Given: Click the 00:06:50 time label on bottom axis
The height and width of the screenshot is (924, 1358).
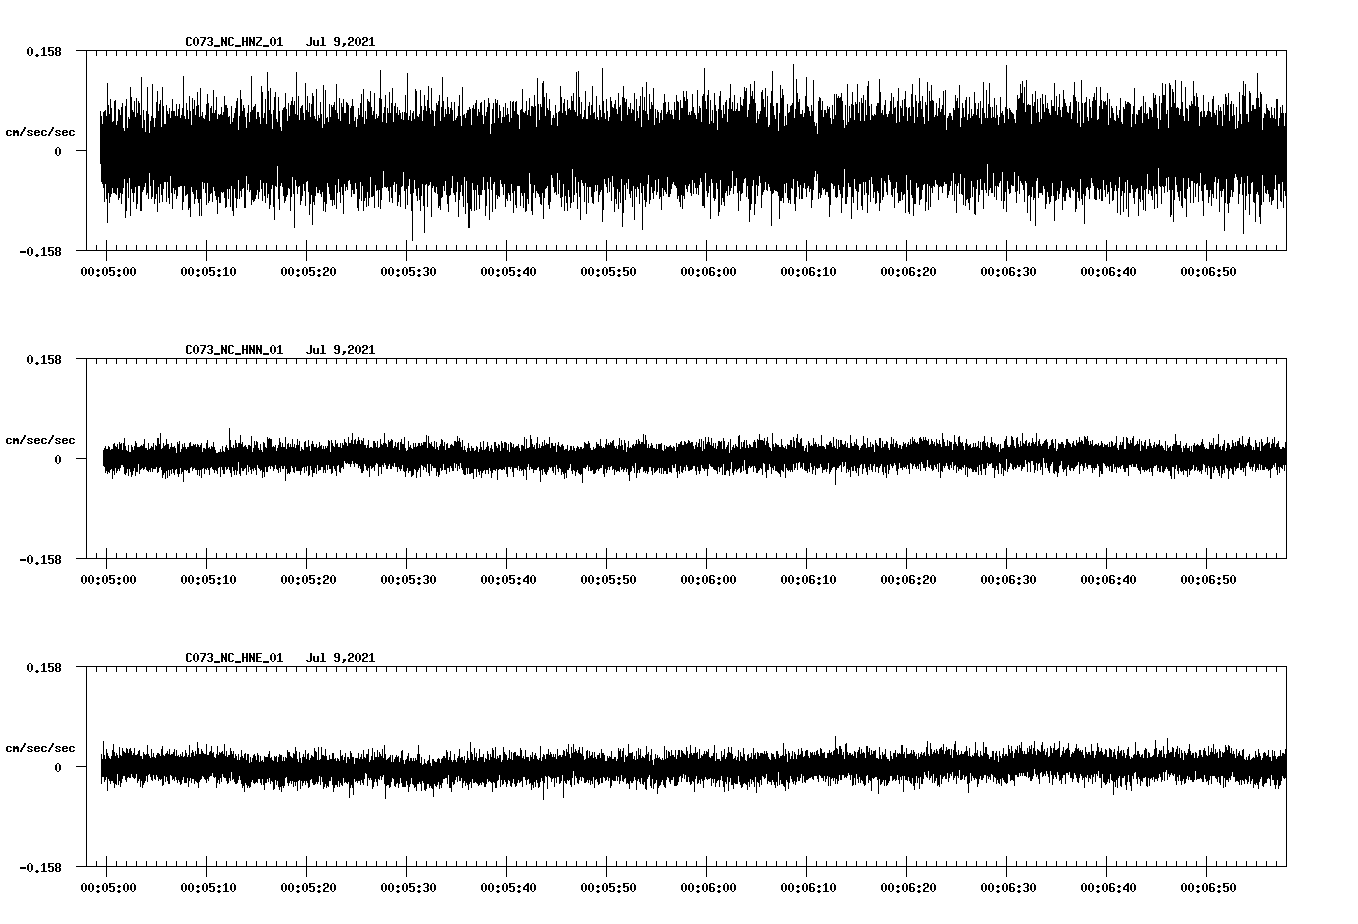Looking at the screenshot, I should coord(1206,885).
